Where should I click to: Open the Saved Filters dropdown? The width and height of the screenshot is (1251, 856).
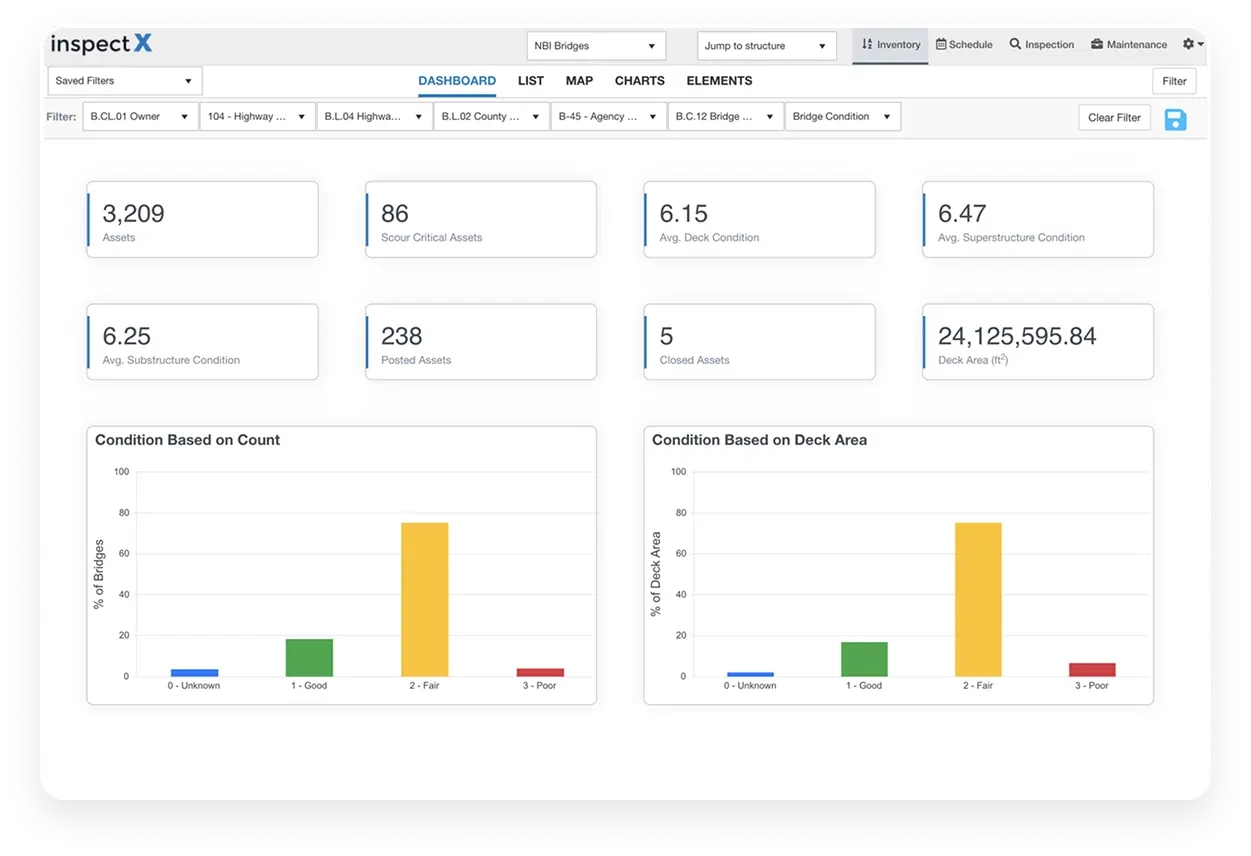tap(124, 80)
